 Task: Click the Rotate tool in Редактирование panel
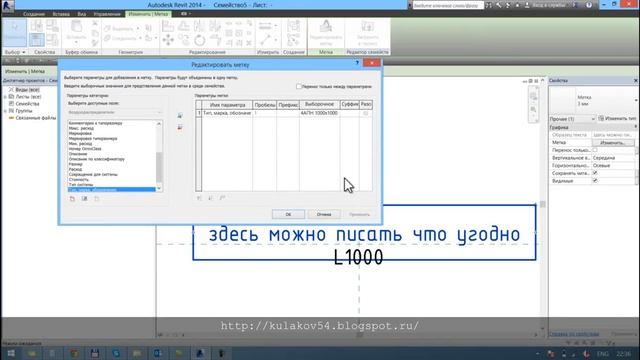click(x=200, y=40)
